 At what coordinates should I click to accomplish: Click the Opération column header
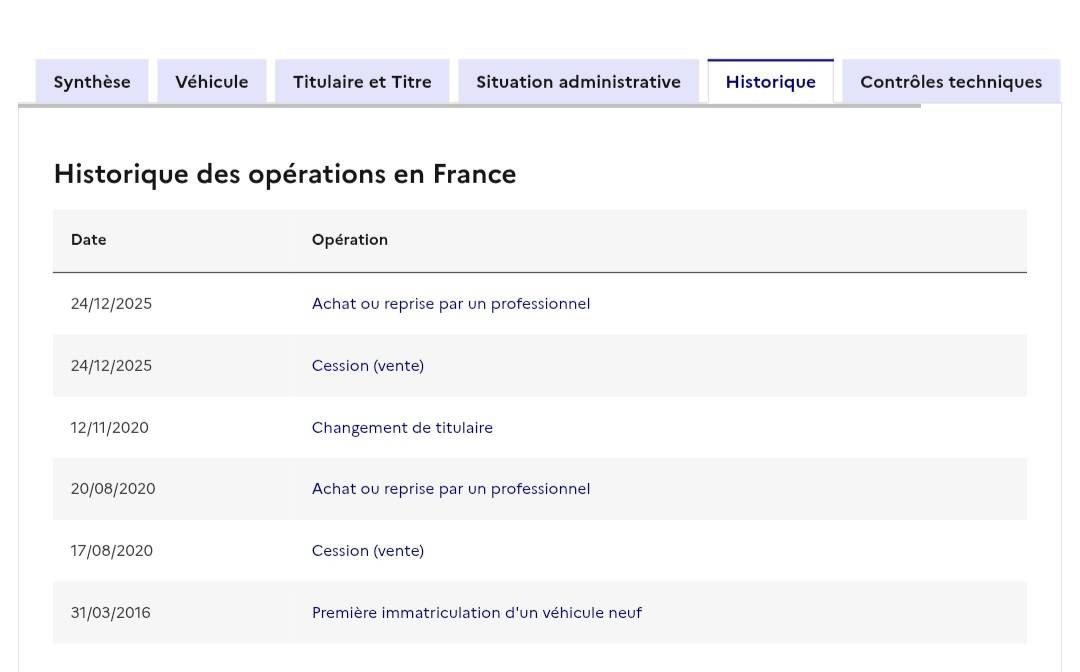tap(350, 240)
